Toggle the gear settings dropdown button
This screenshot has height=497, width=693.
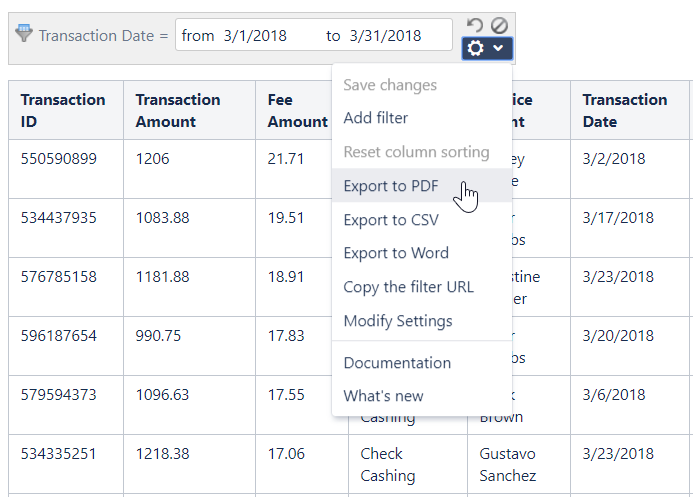point(487,48)
